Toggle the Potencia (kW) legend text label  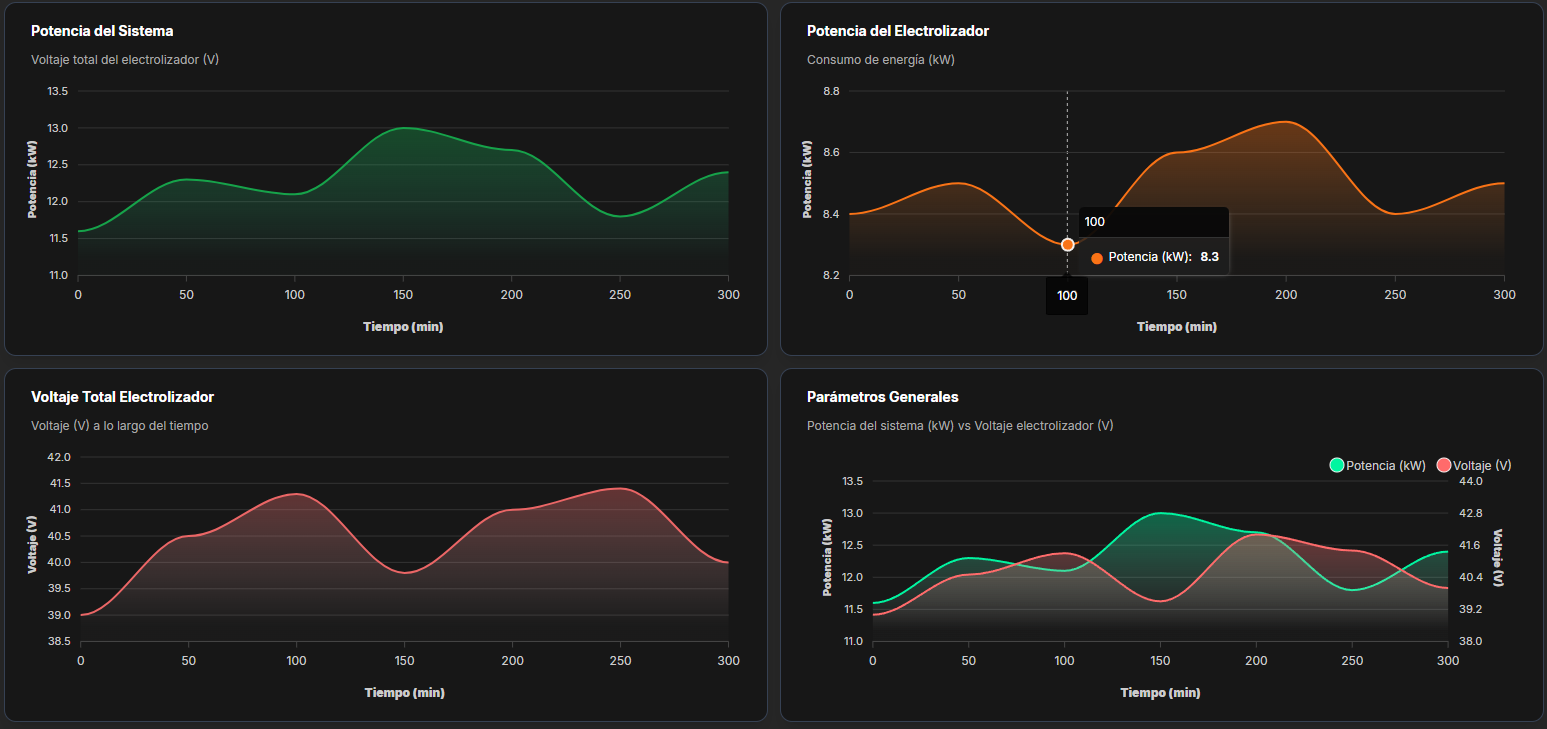pyautogui.click(x=1385, y=466)
